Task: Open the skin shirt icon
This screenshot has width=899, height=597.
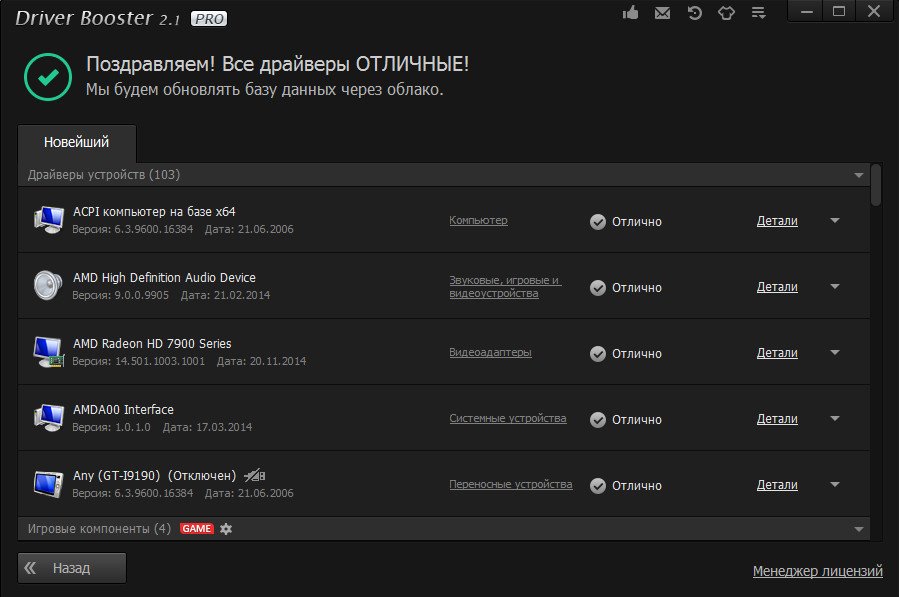Action: click(726, 13)
